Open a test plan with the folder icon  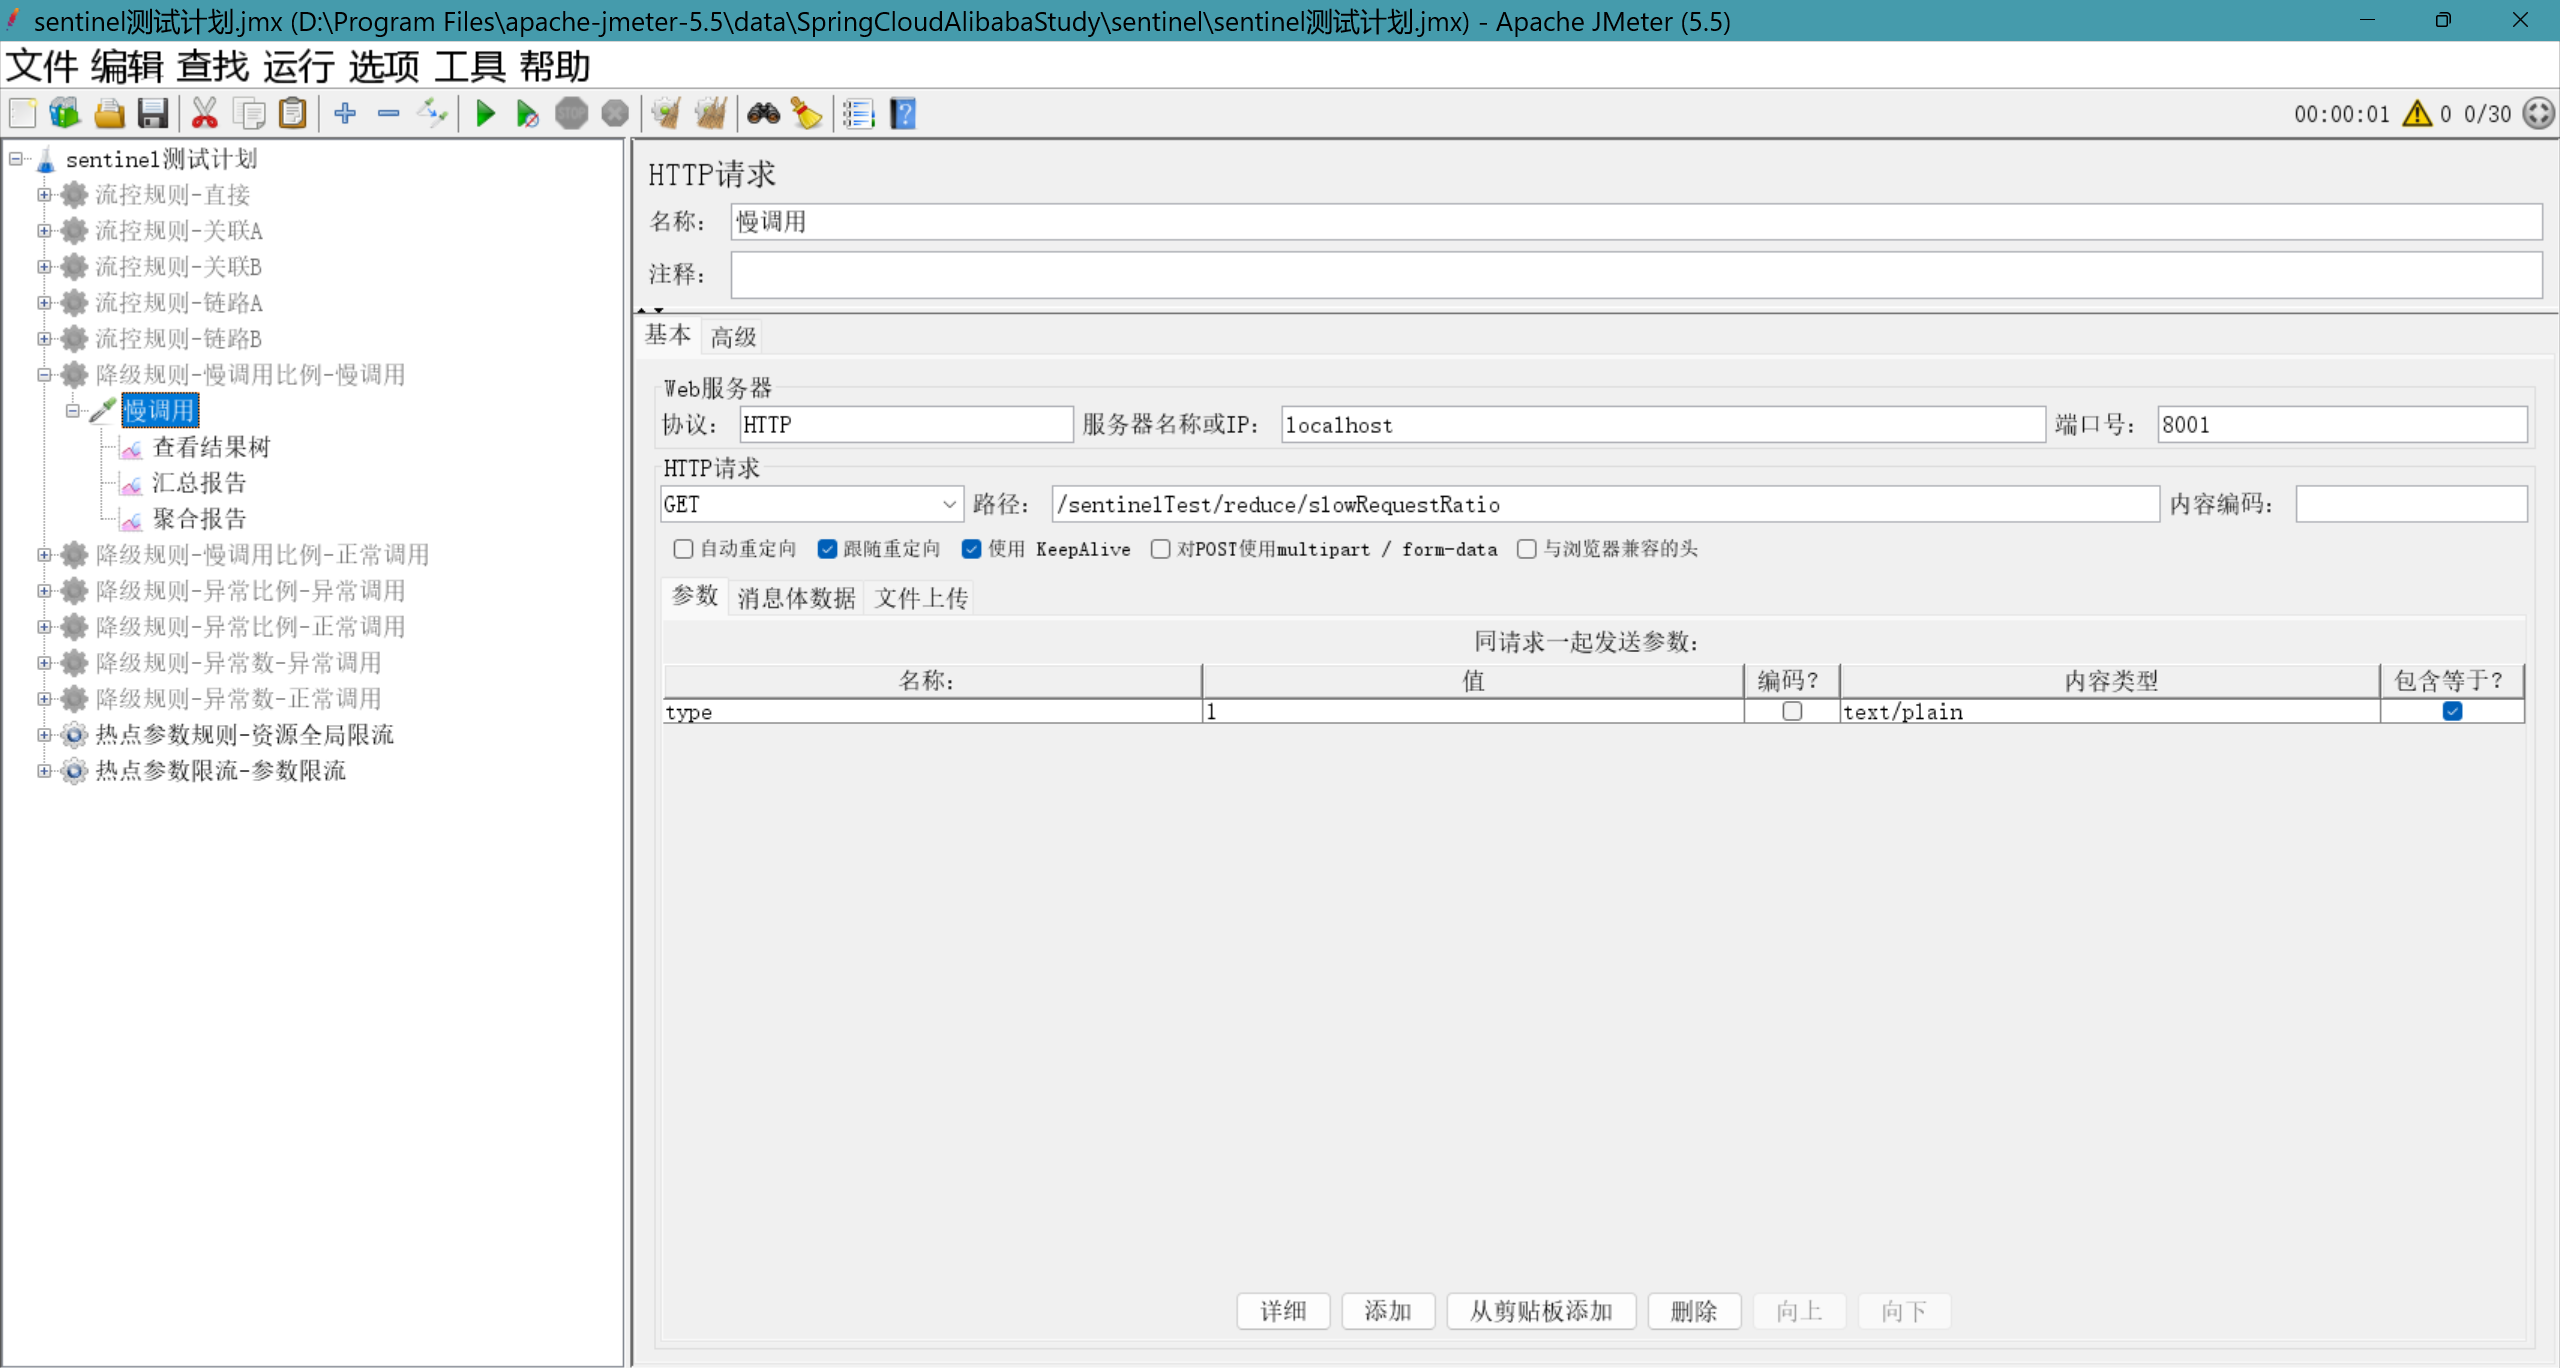pyautogui.click(x=108, y=113)
